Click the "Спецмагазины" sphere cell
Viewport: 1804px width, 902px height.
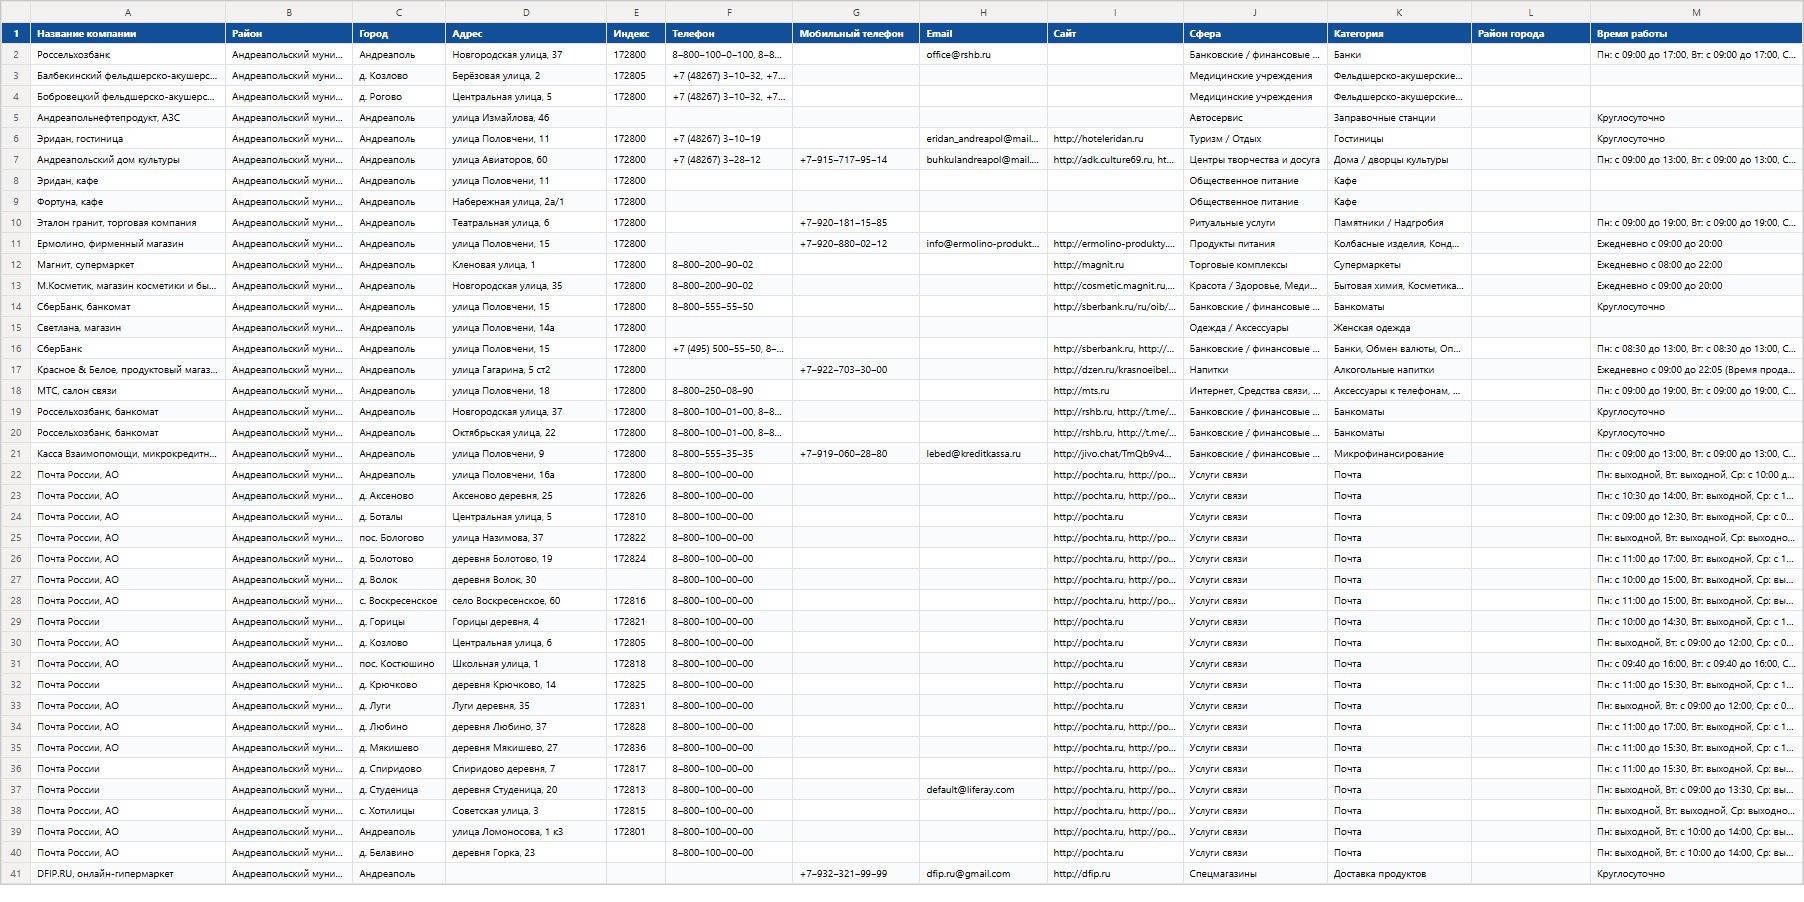pyautogui.click(x=1255, y=873)
